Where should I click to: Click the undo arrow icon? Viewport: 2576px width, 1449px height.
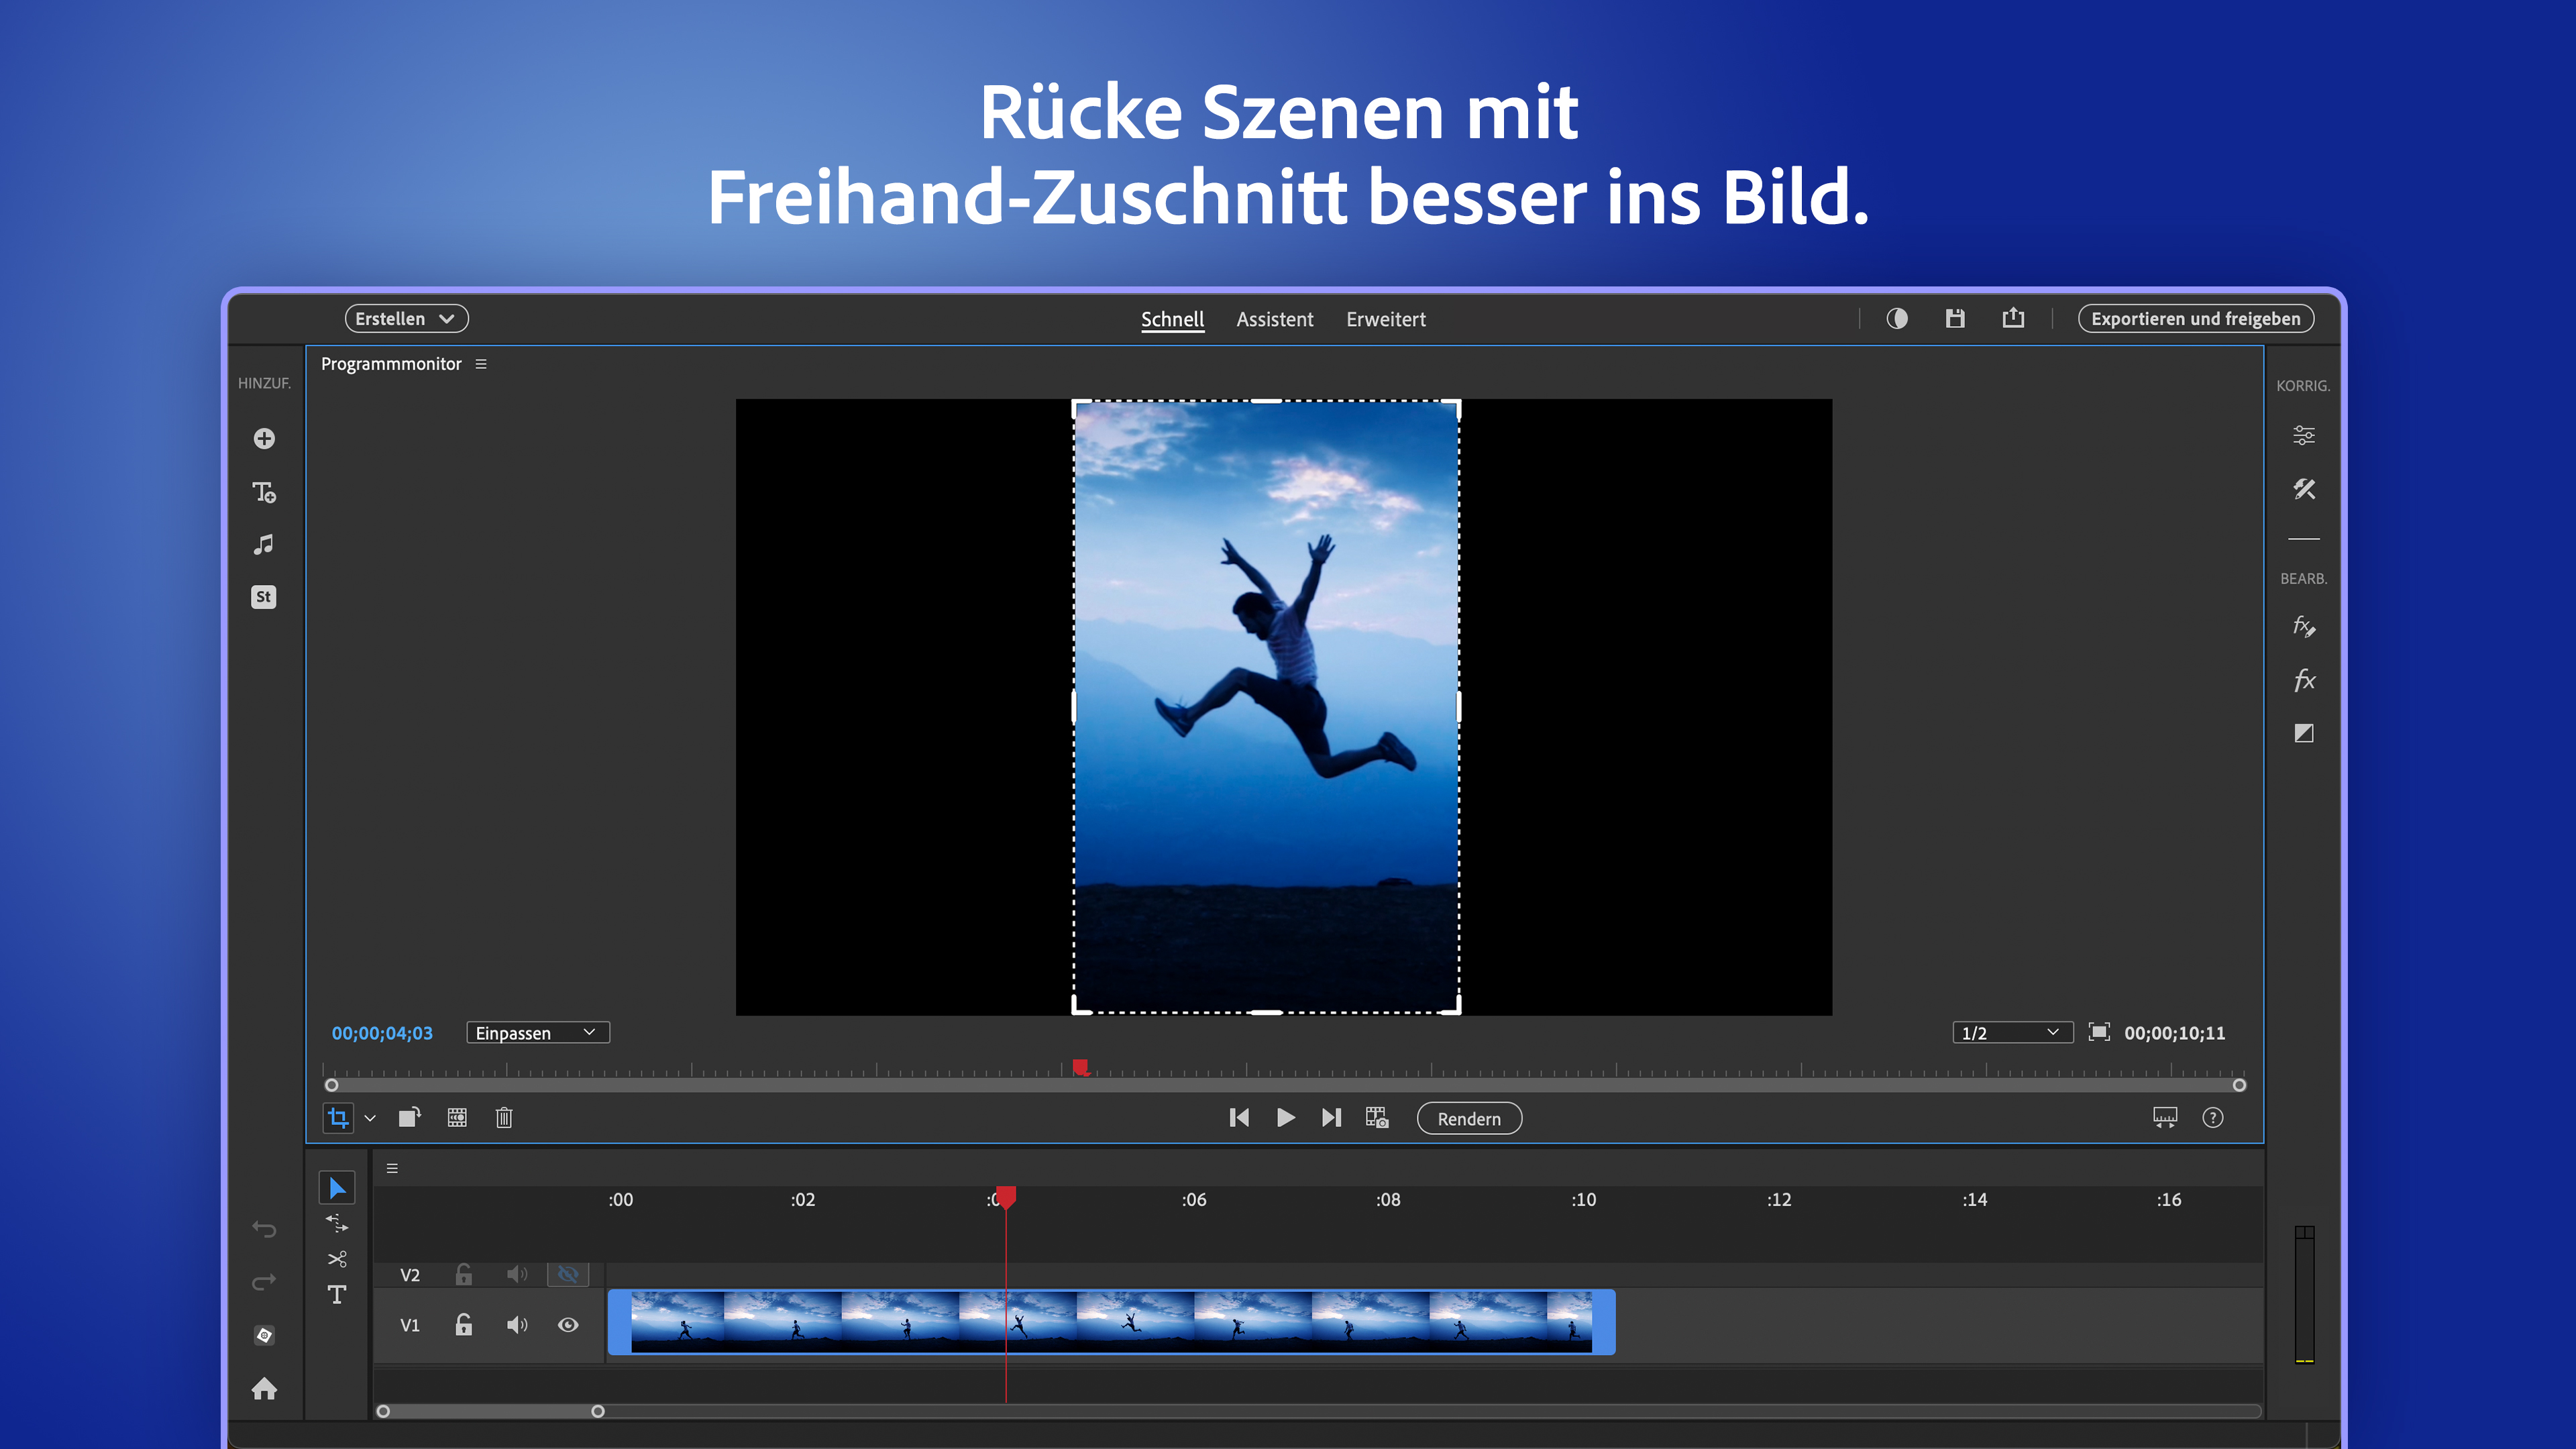[x=264, y=1229]
